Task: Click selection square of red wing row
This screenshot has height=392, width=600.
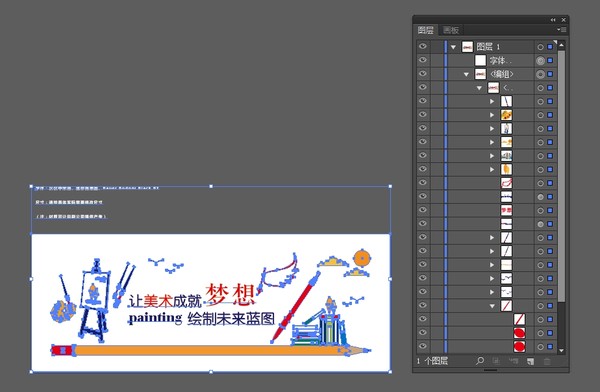Action: coord(550,183)
